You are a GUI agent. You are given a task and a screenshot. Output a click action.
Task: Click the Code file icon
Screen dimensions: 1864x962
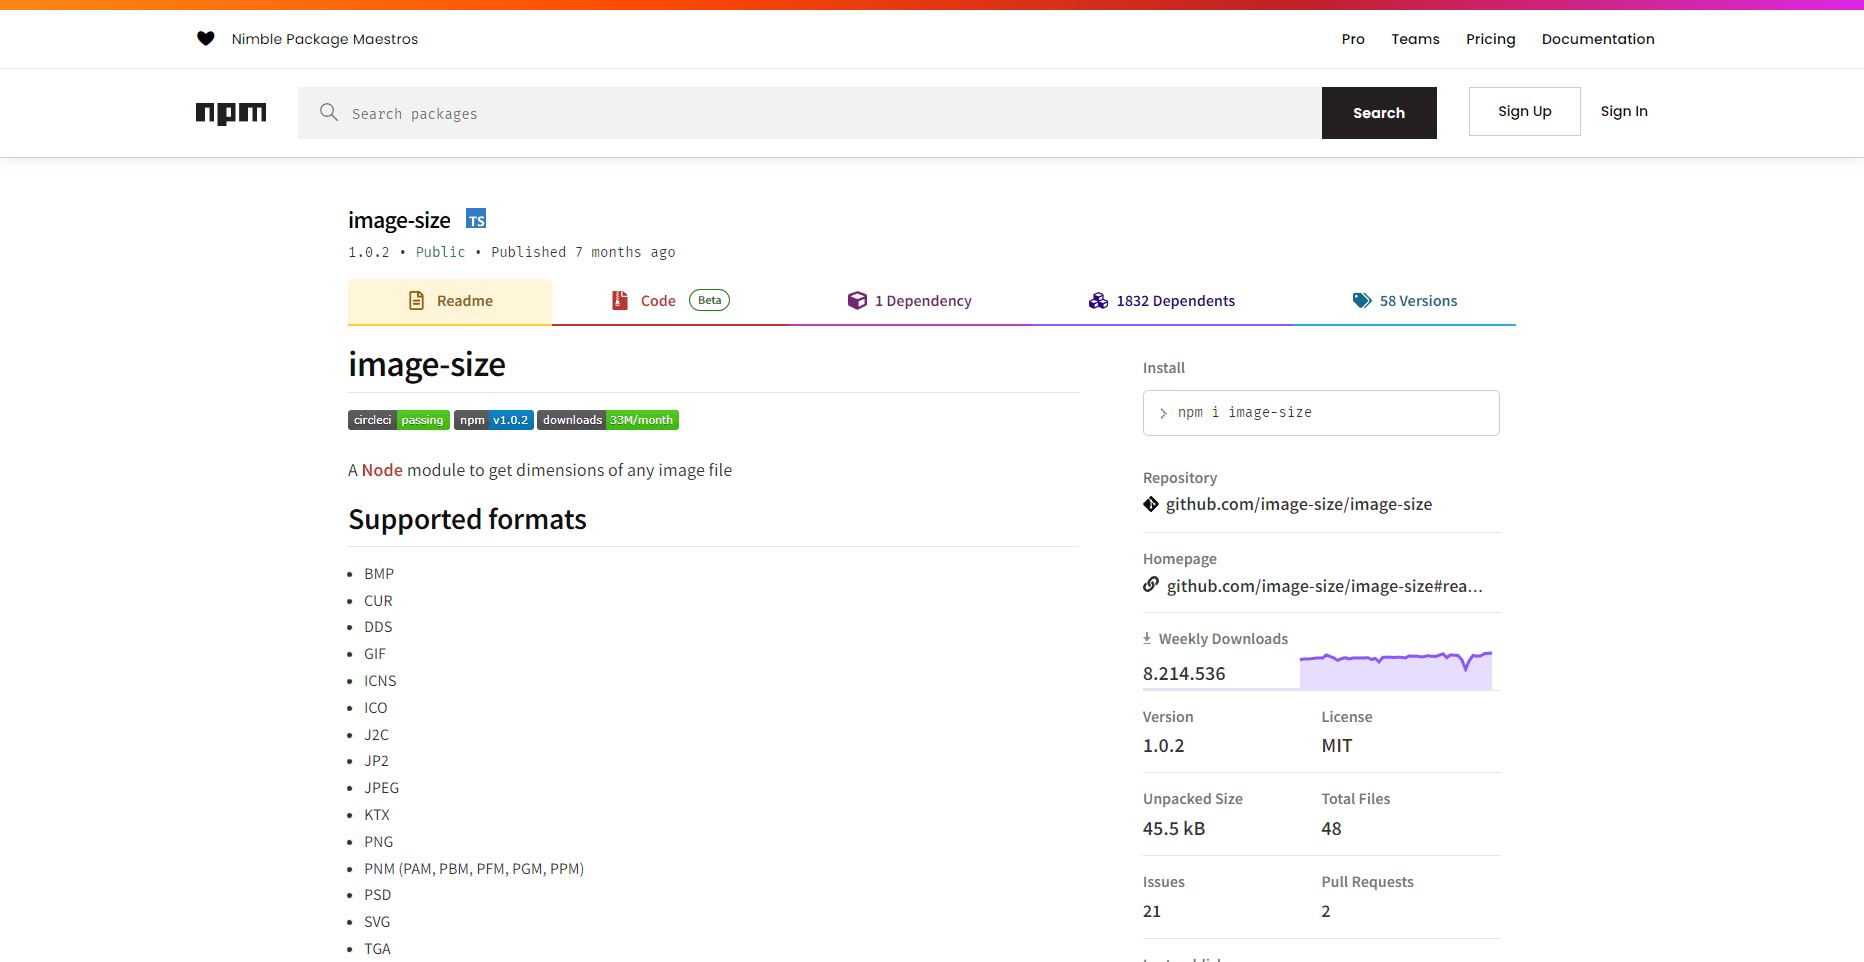pyautogui.click(x=620, y=301)
